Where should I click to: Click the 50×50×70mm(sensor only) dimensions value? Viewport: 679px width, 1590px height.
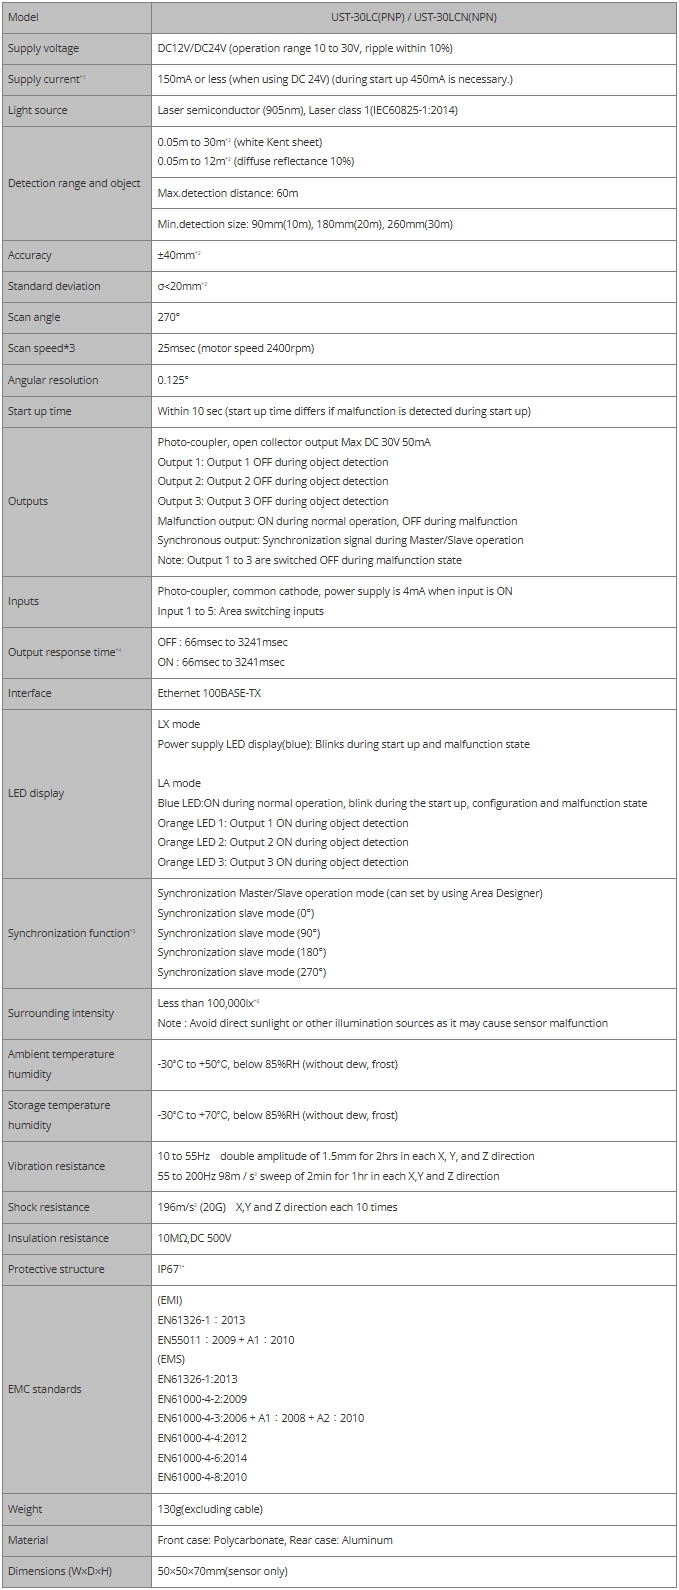click(x=223, y=1571)
